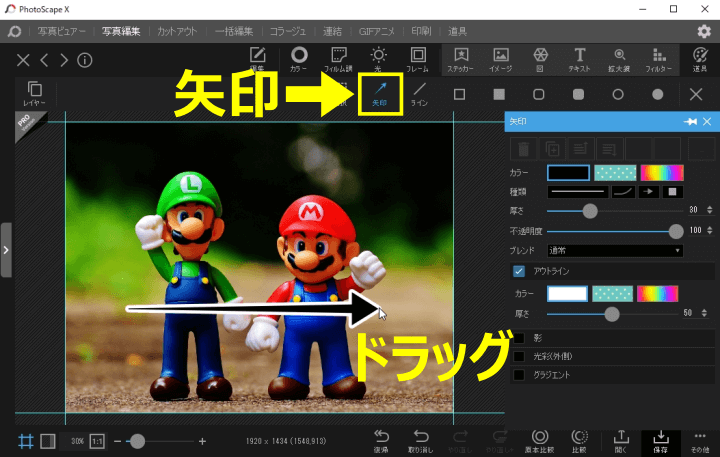Select the ライン line drawing tool

point(419,94)
